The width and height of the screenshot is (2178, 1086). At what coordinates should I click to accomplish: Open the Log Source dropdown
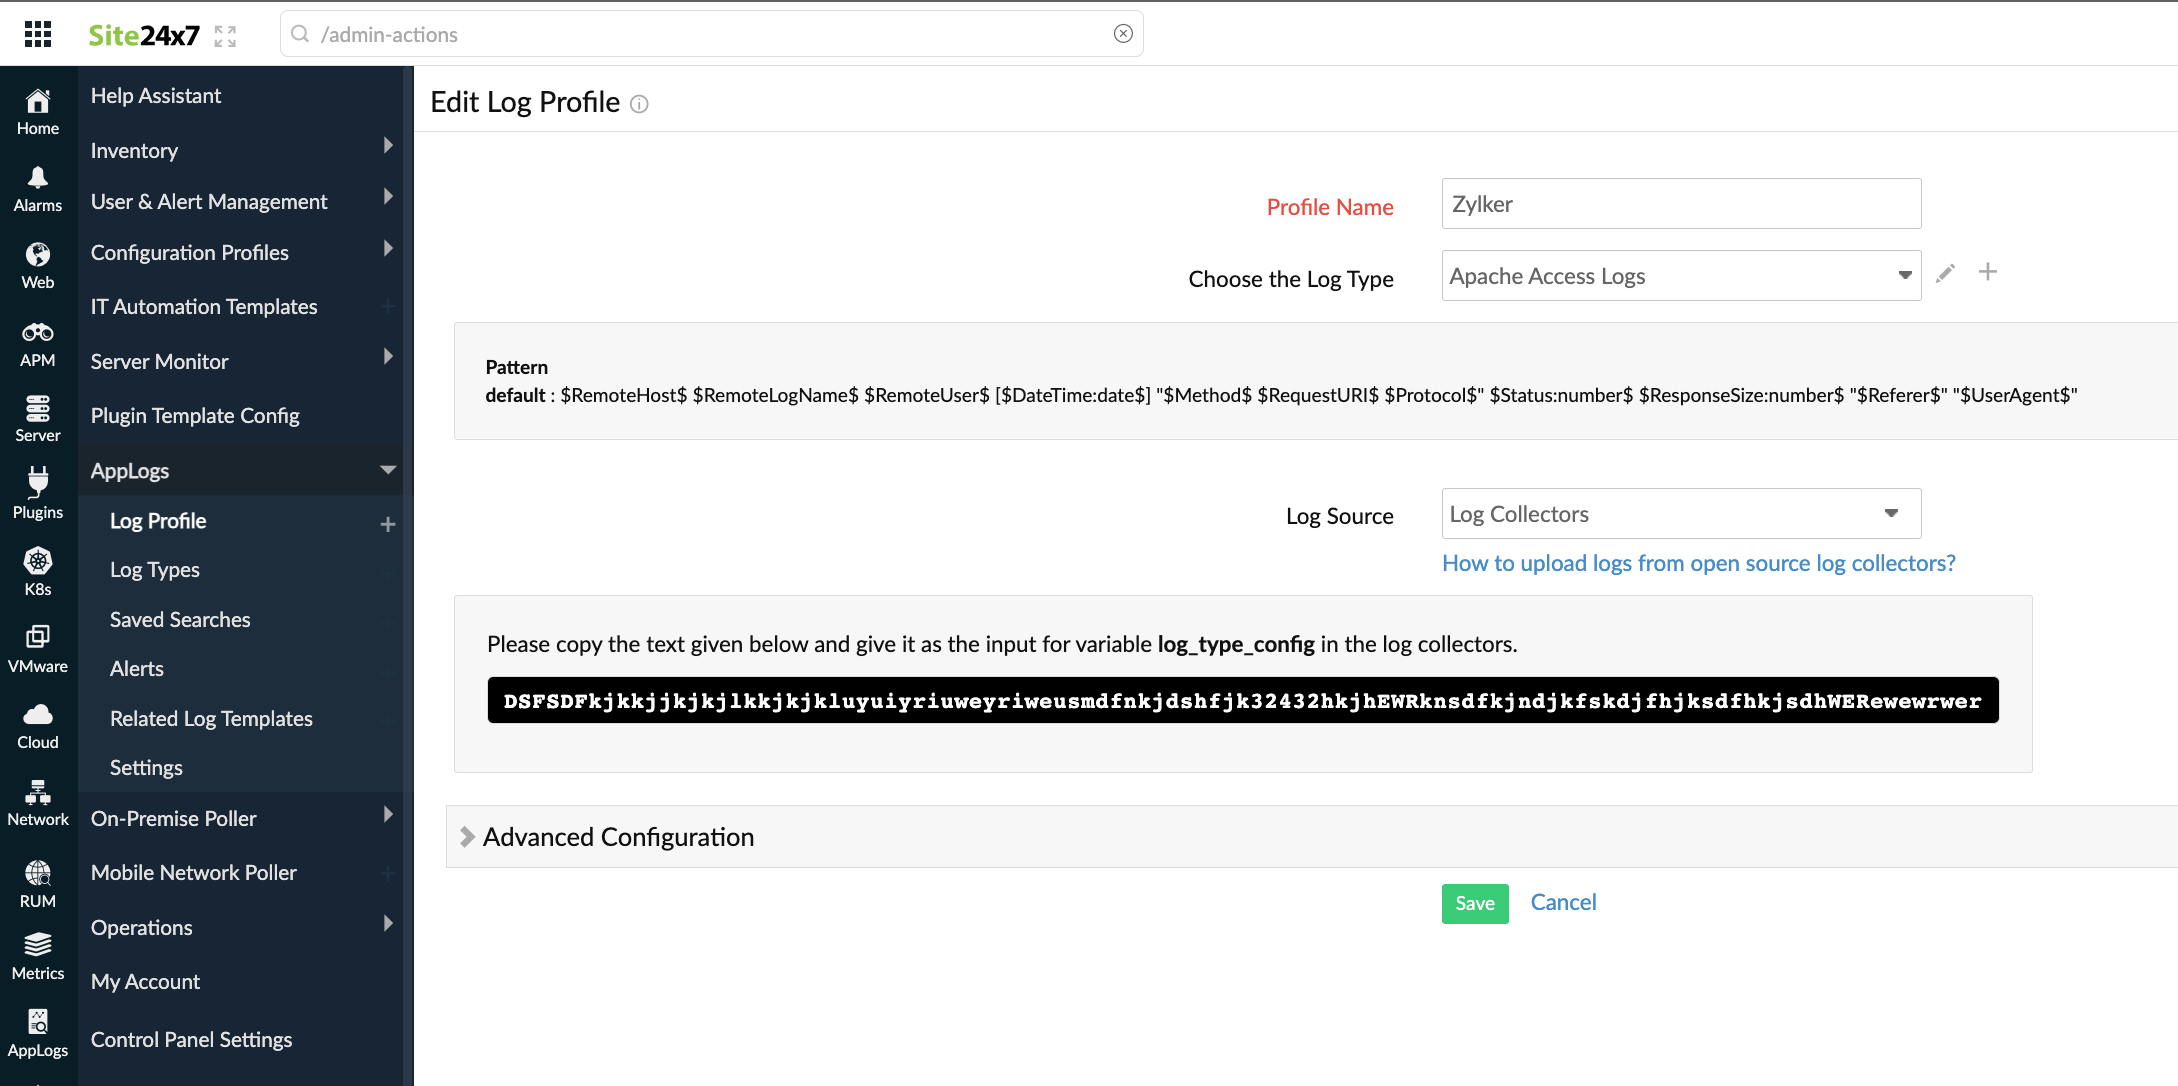coord(1680,514)
